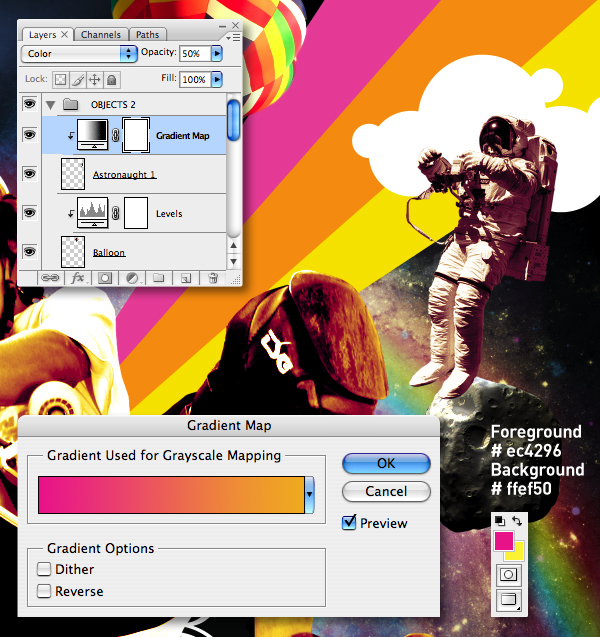Click the Opacity 50% input field

(195, 53)
